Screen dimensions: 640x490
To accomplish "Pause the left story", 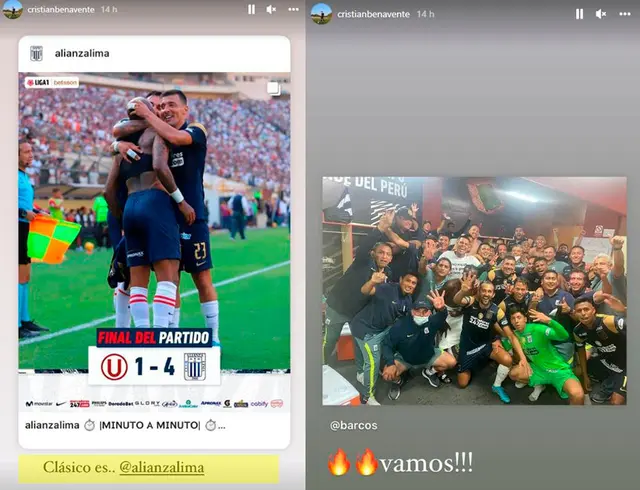I will (251, 9).
